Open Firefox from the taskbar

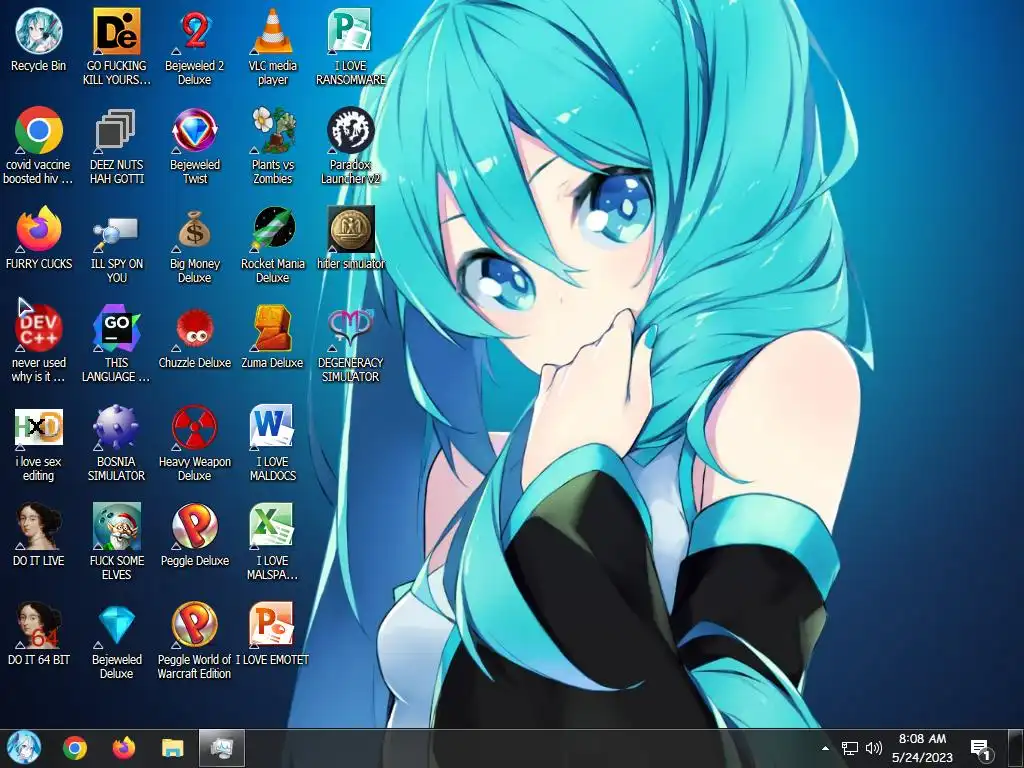click(x=123, y=748)
